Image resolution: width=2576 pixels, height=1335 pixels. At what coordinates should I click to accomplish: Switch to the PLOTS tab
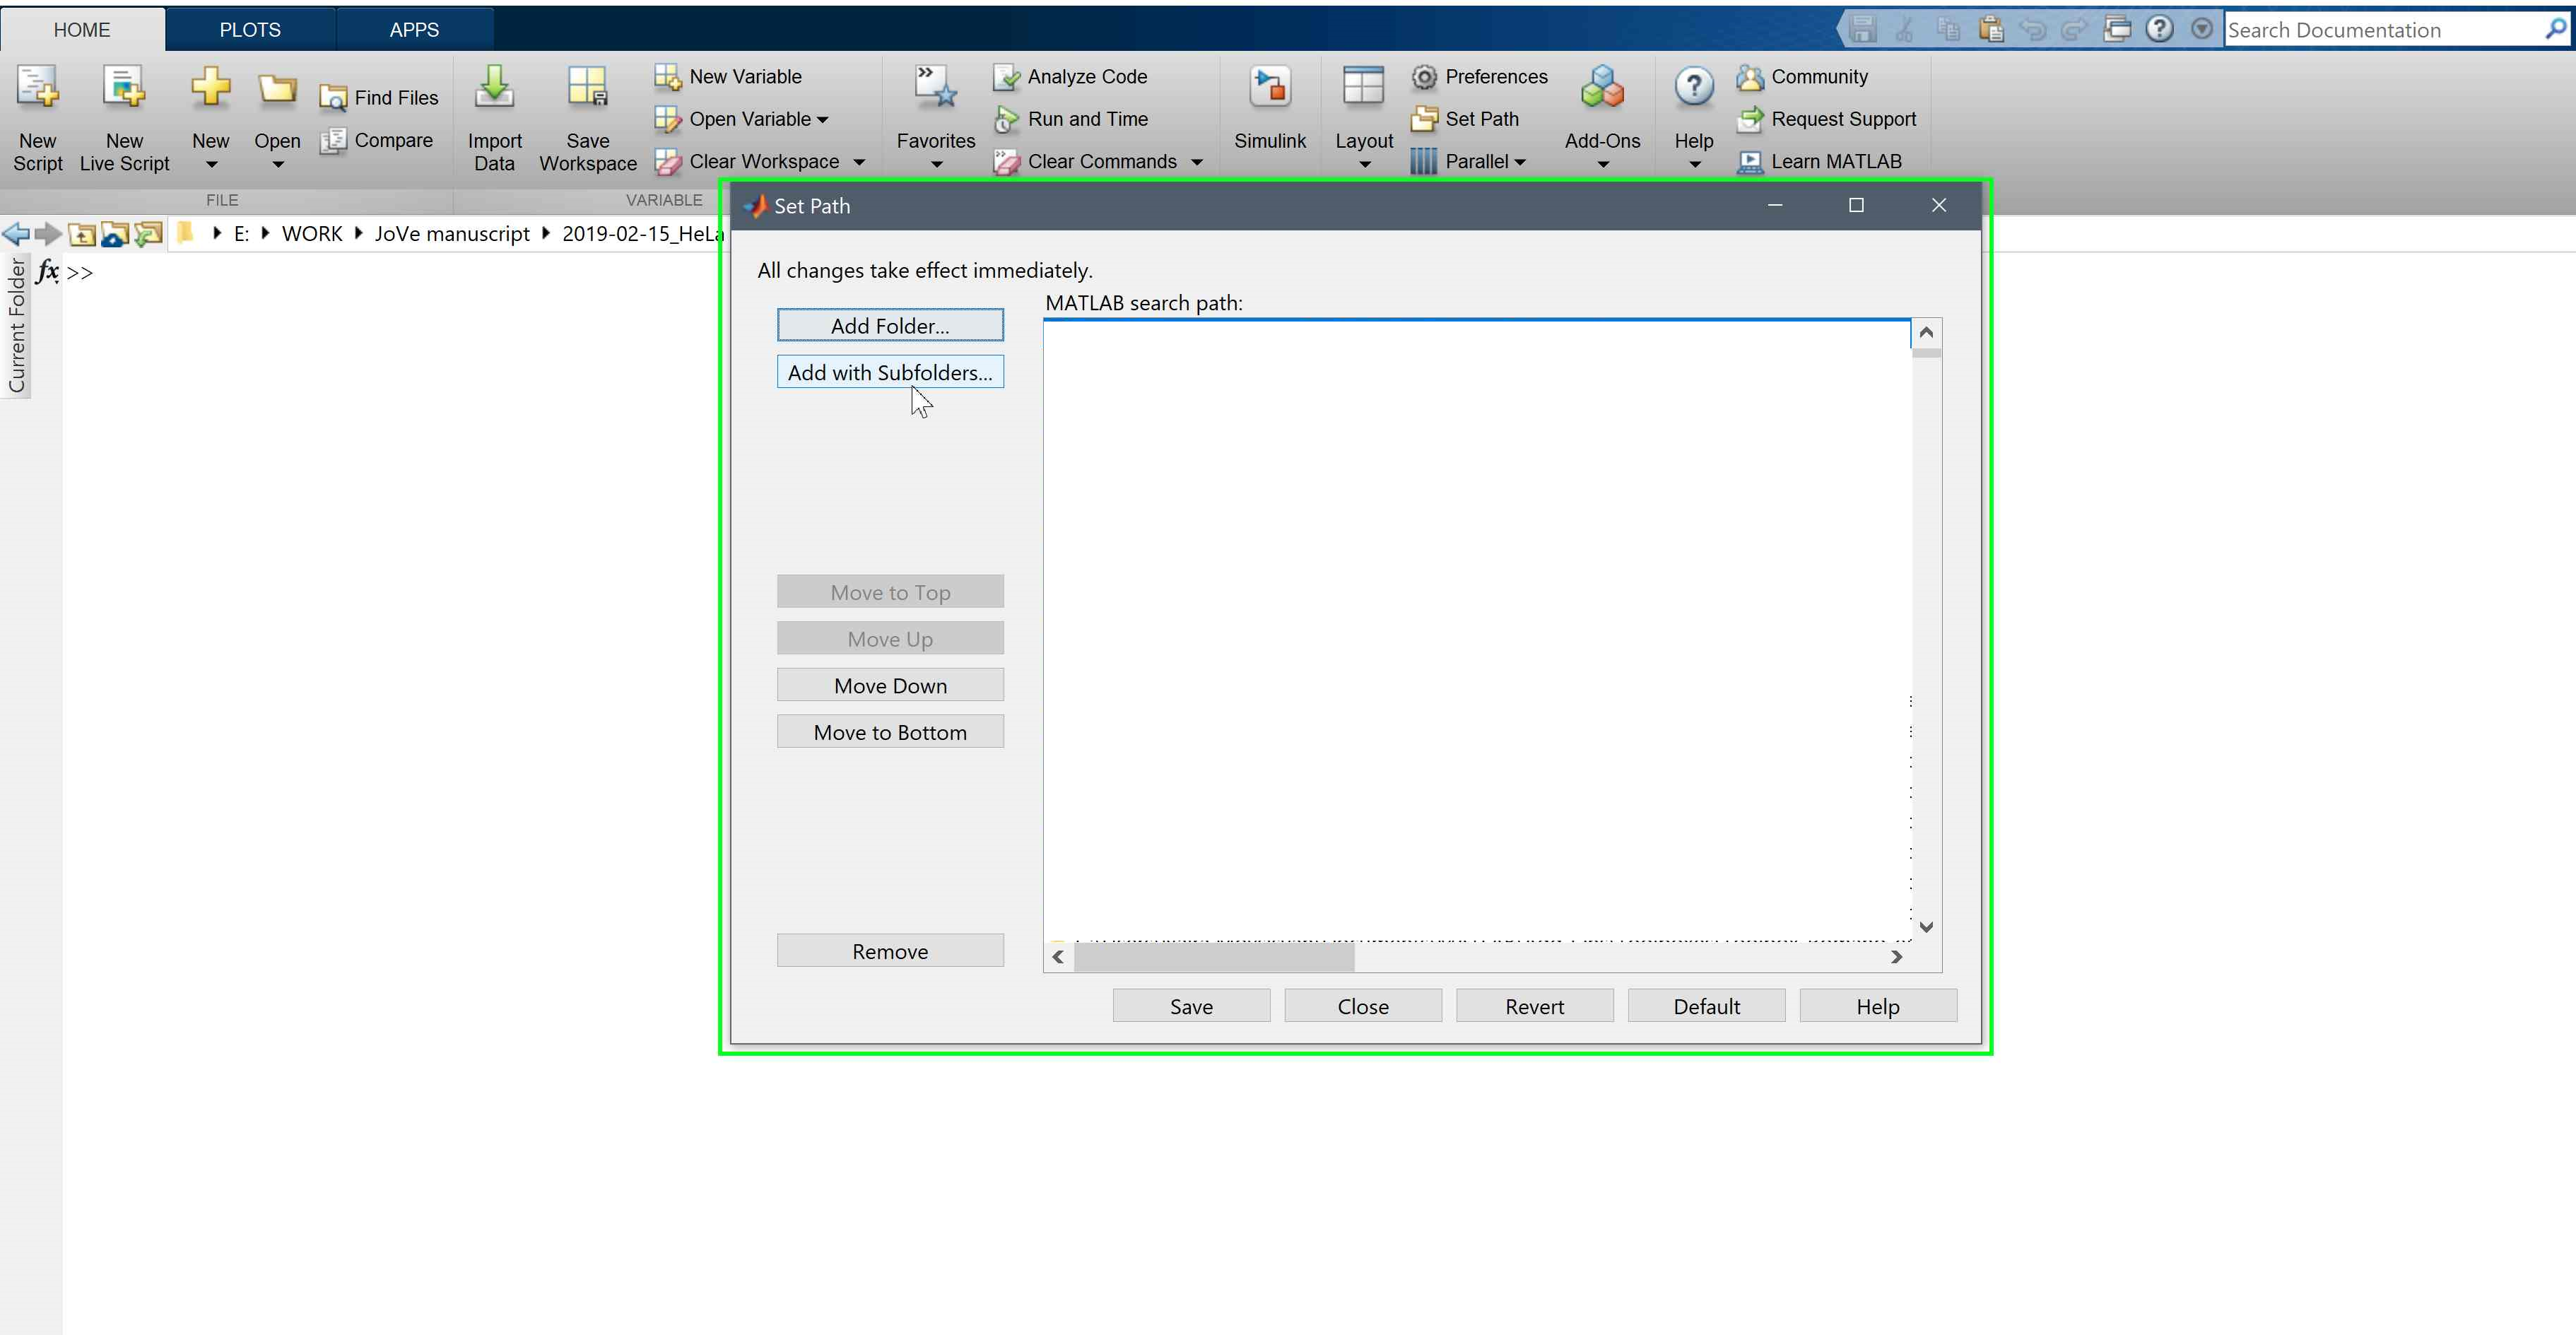click(250, 30)
